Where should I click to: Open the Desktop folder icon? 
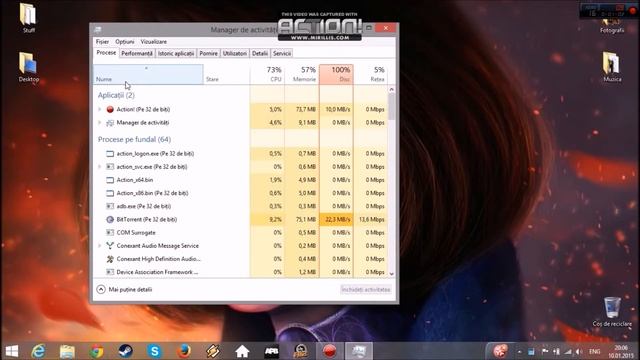pyautogui.click(x=29, y=67)
